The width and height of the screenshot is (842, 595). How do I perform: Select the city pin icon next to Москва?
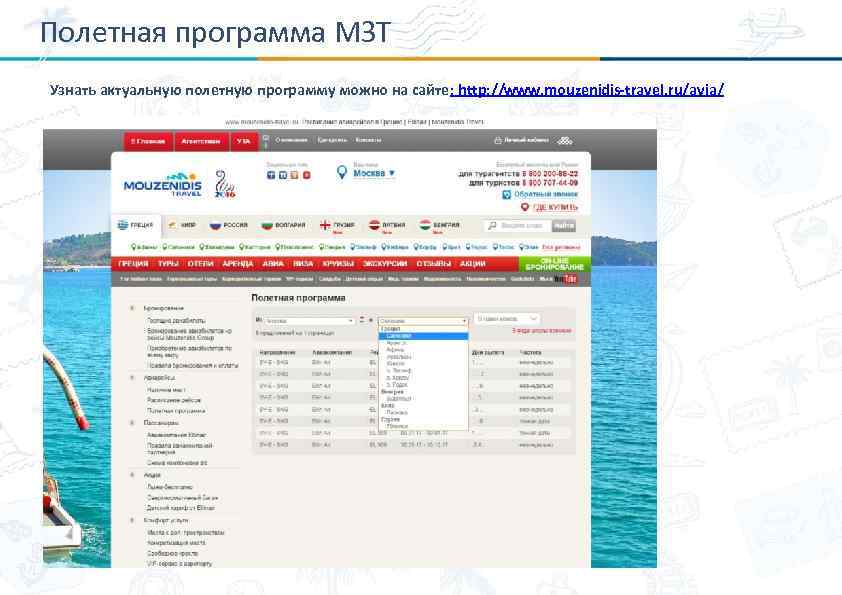pos(343,171)
